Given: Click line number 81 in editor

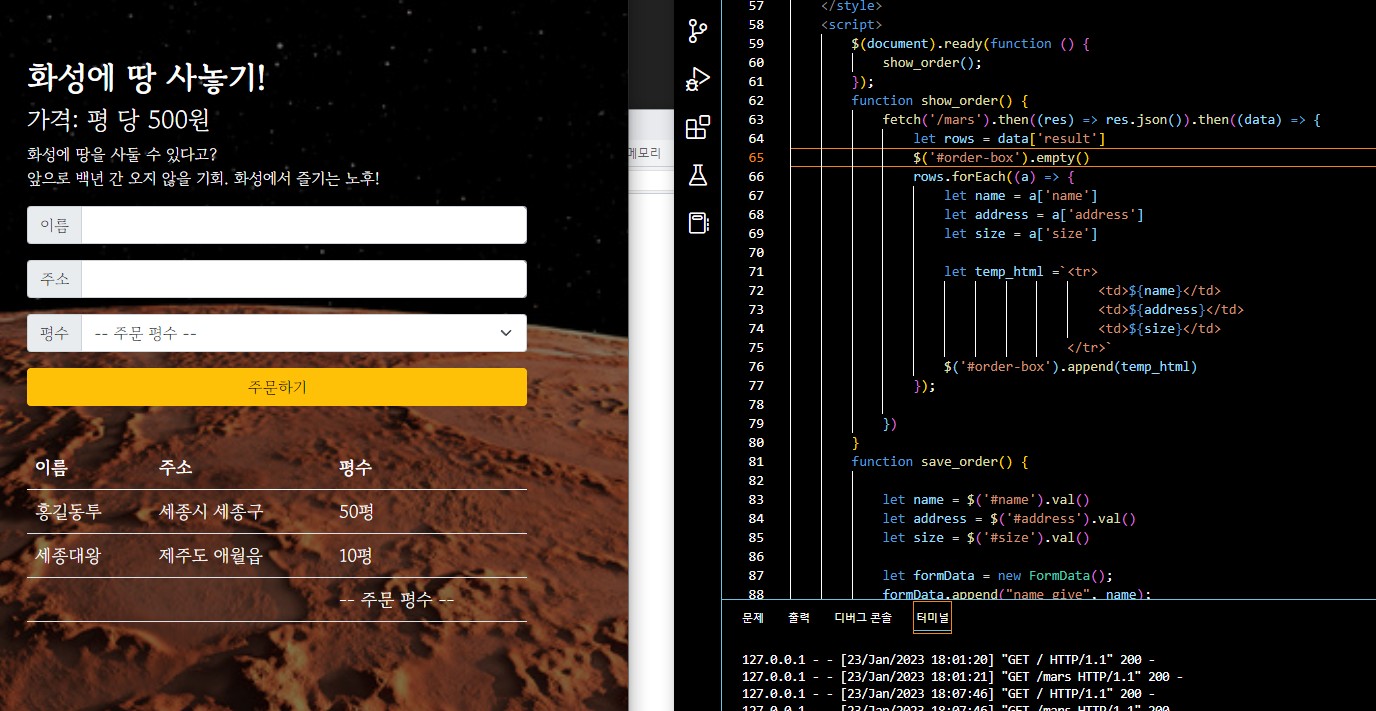Looking at the screenshot, I should pos(755,462).
